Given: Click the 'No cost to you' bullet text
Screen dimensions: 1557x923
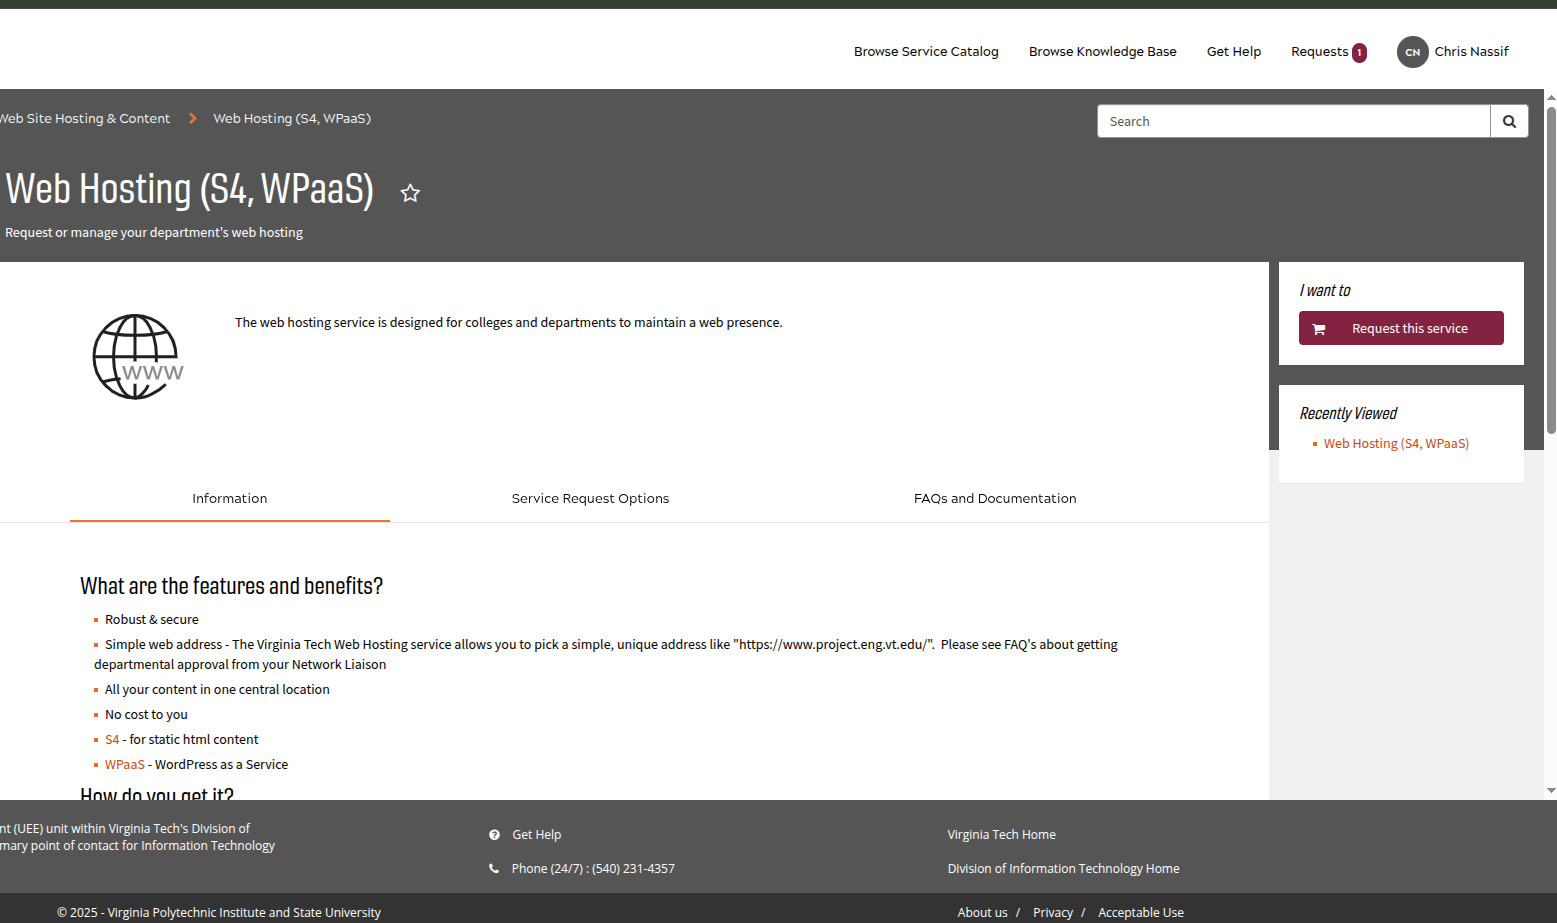Looking at the screenshot, I should click(x=146, y=715).
